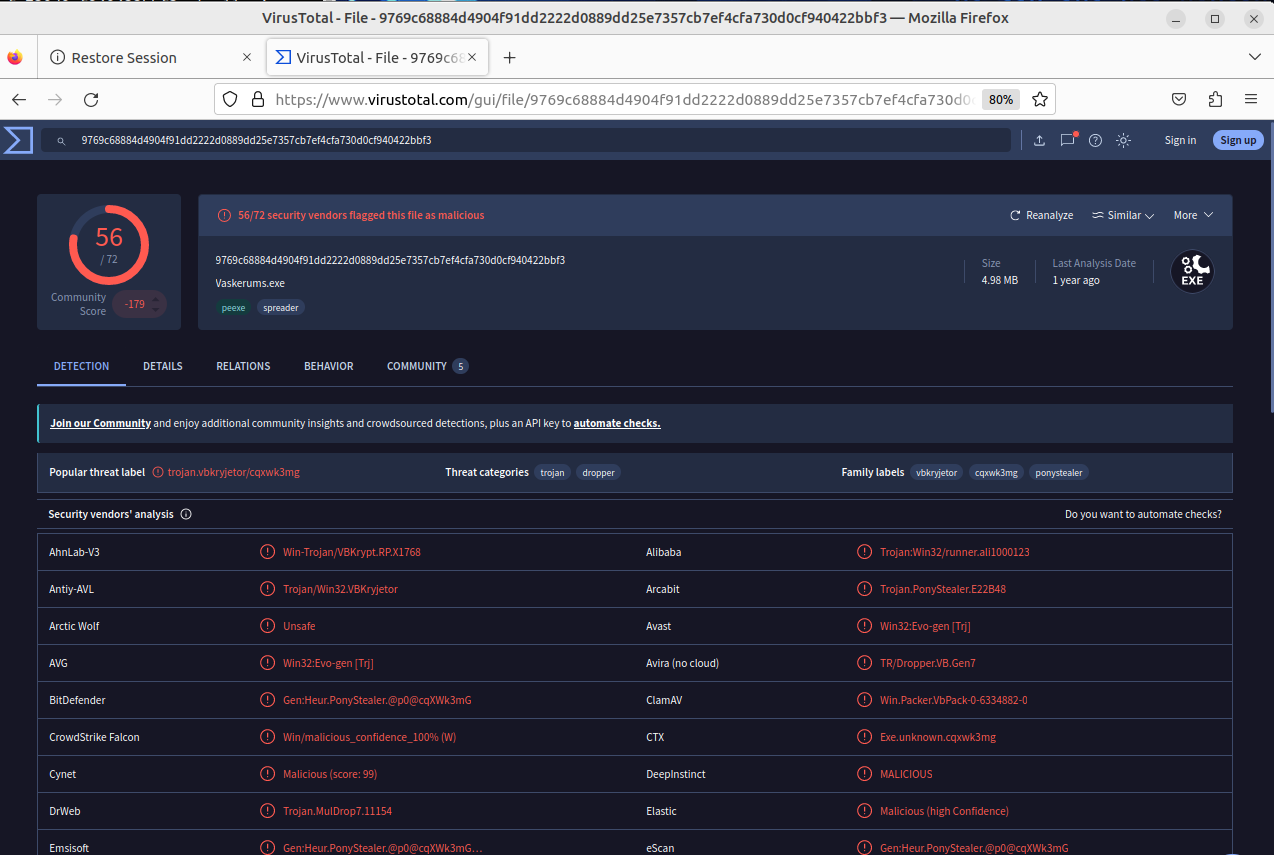Click the ponystealer family label
1274x855 pixels.
1059,472
